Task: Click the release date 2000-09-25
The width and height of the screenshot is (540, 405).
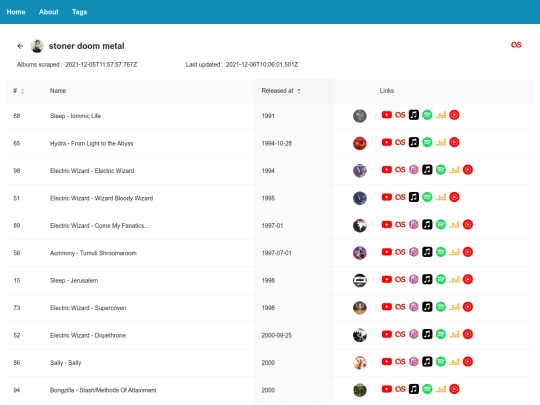Action: (277, 335)
